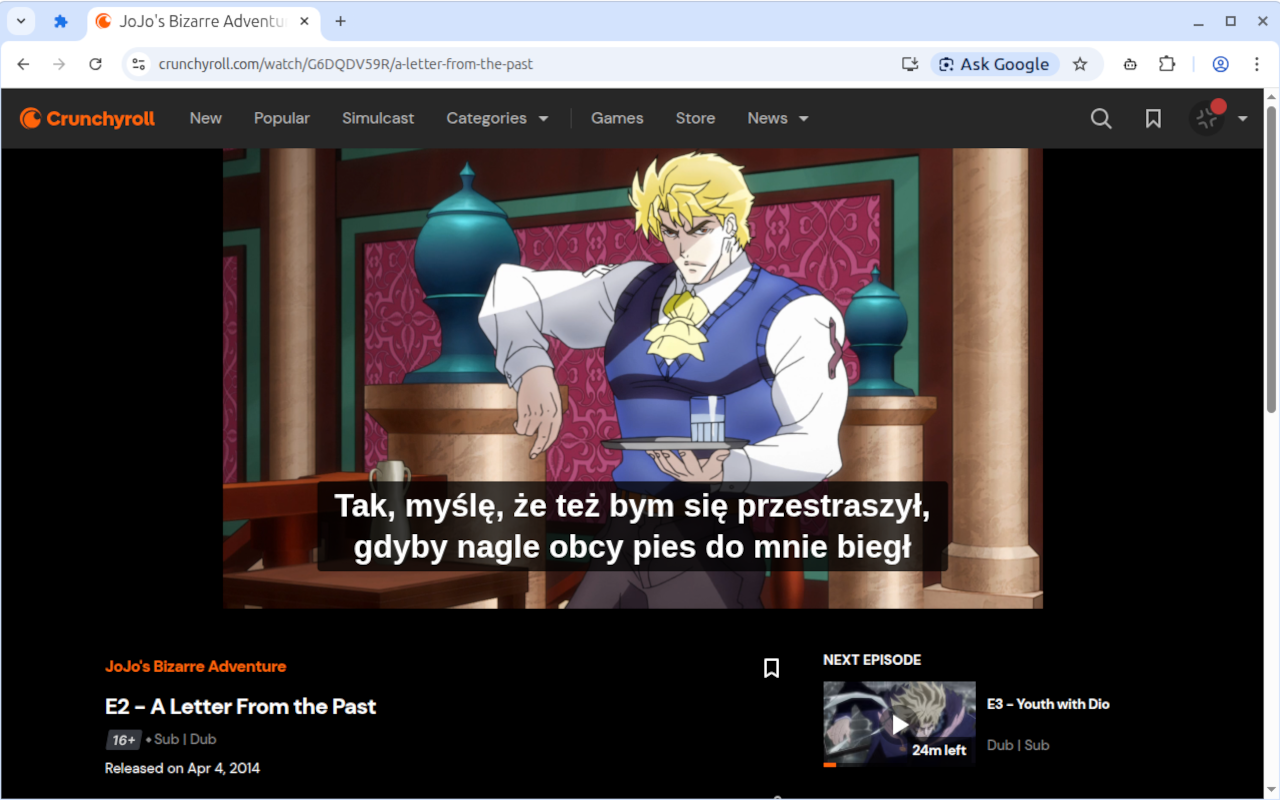This screenshot has width=1280, height=800.
Task: Click the 16+ rating badge
Action: click(x=123, y=740)
